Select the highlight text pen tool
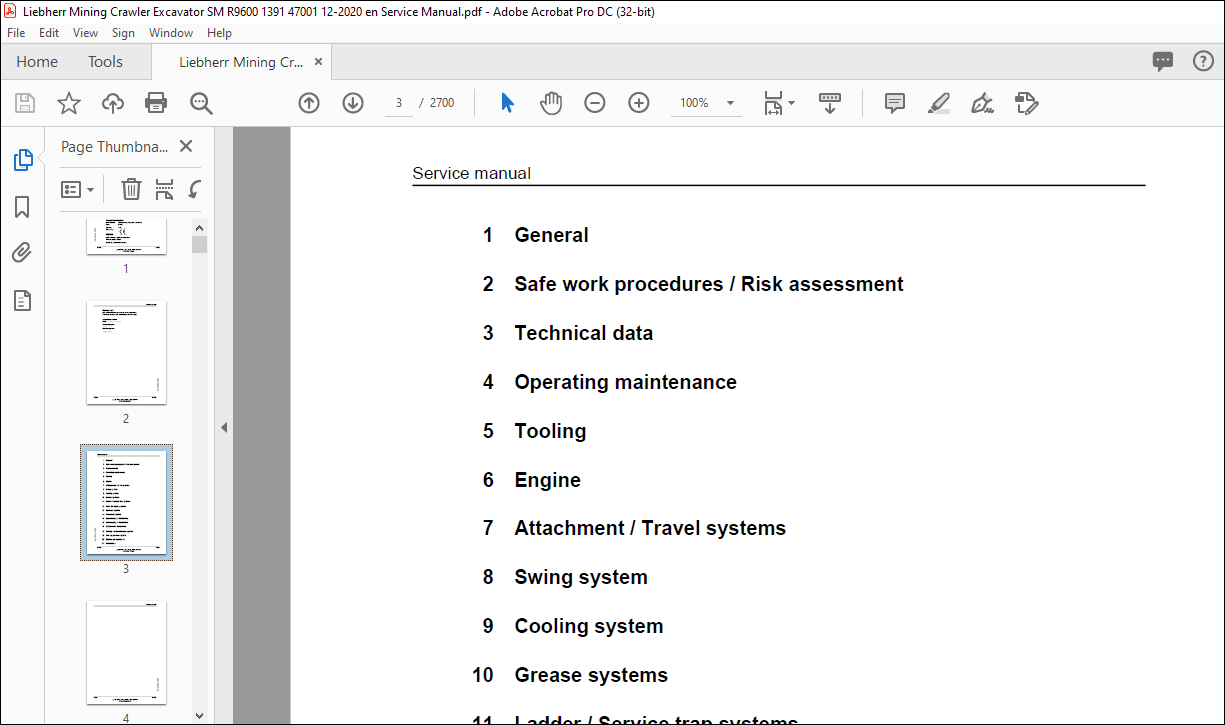The height and width of the screenshot is (725, 1225). pyautogui.click(x=939, y=103)
